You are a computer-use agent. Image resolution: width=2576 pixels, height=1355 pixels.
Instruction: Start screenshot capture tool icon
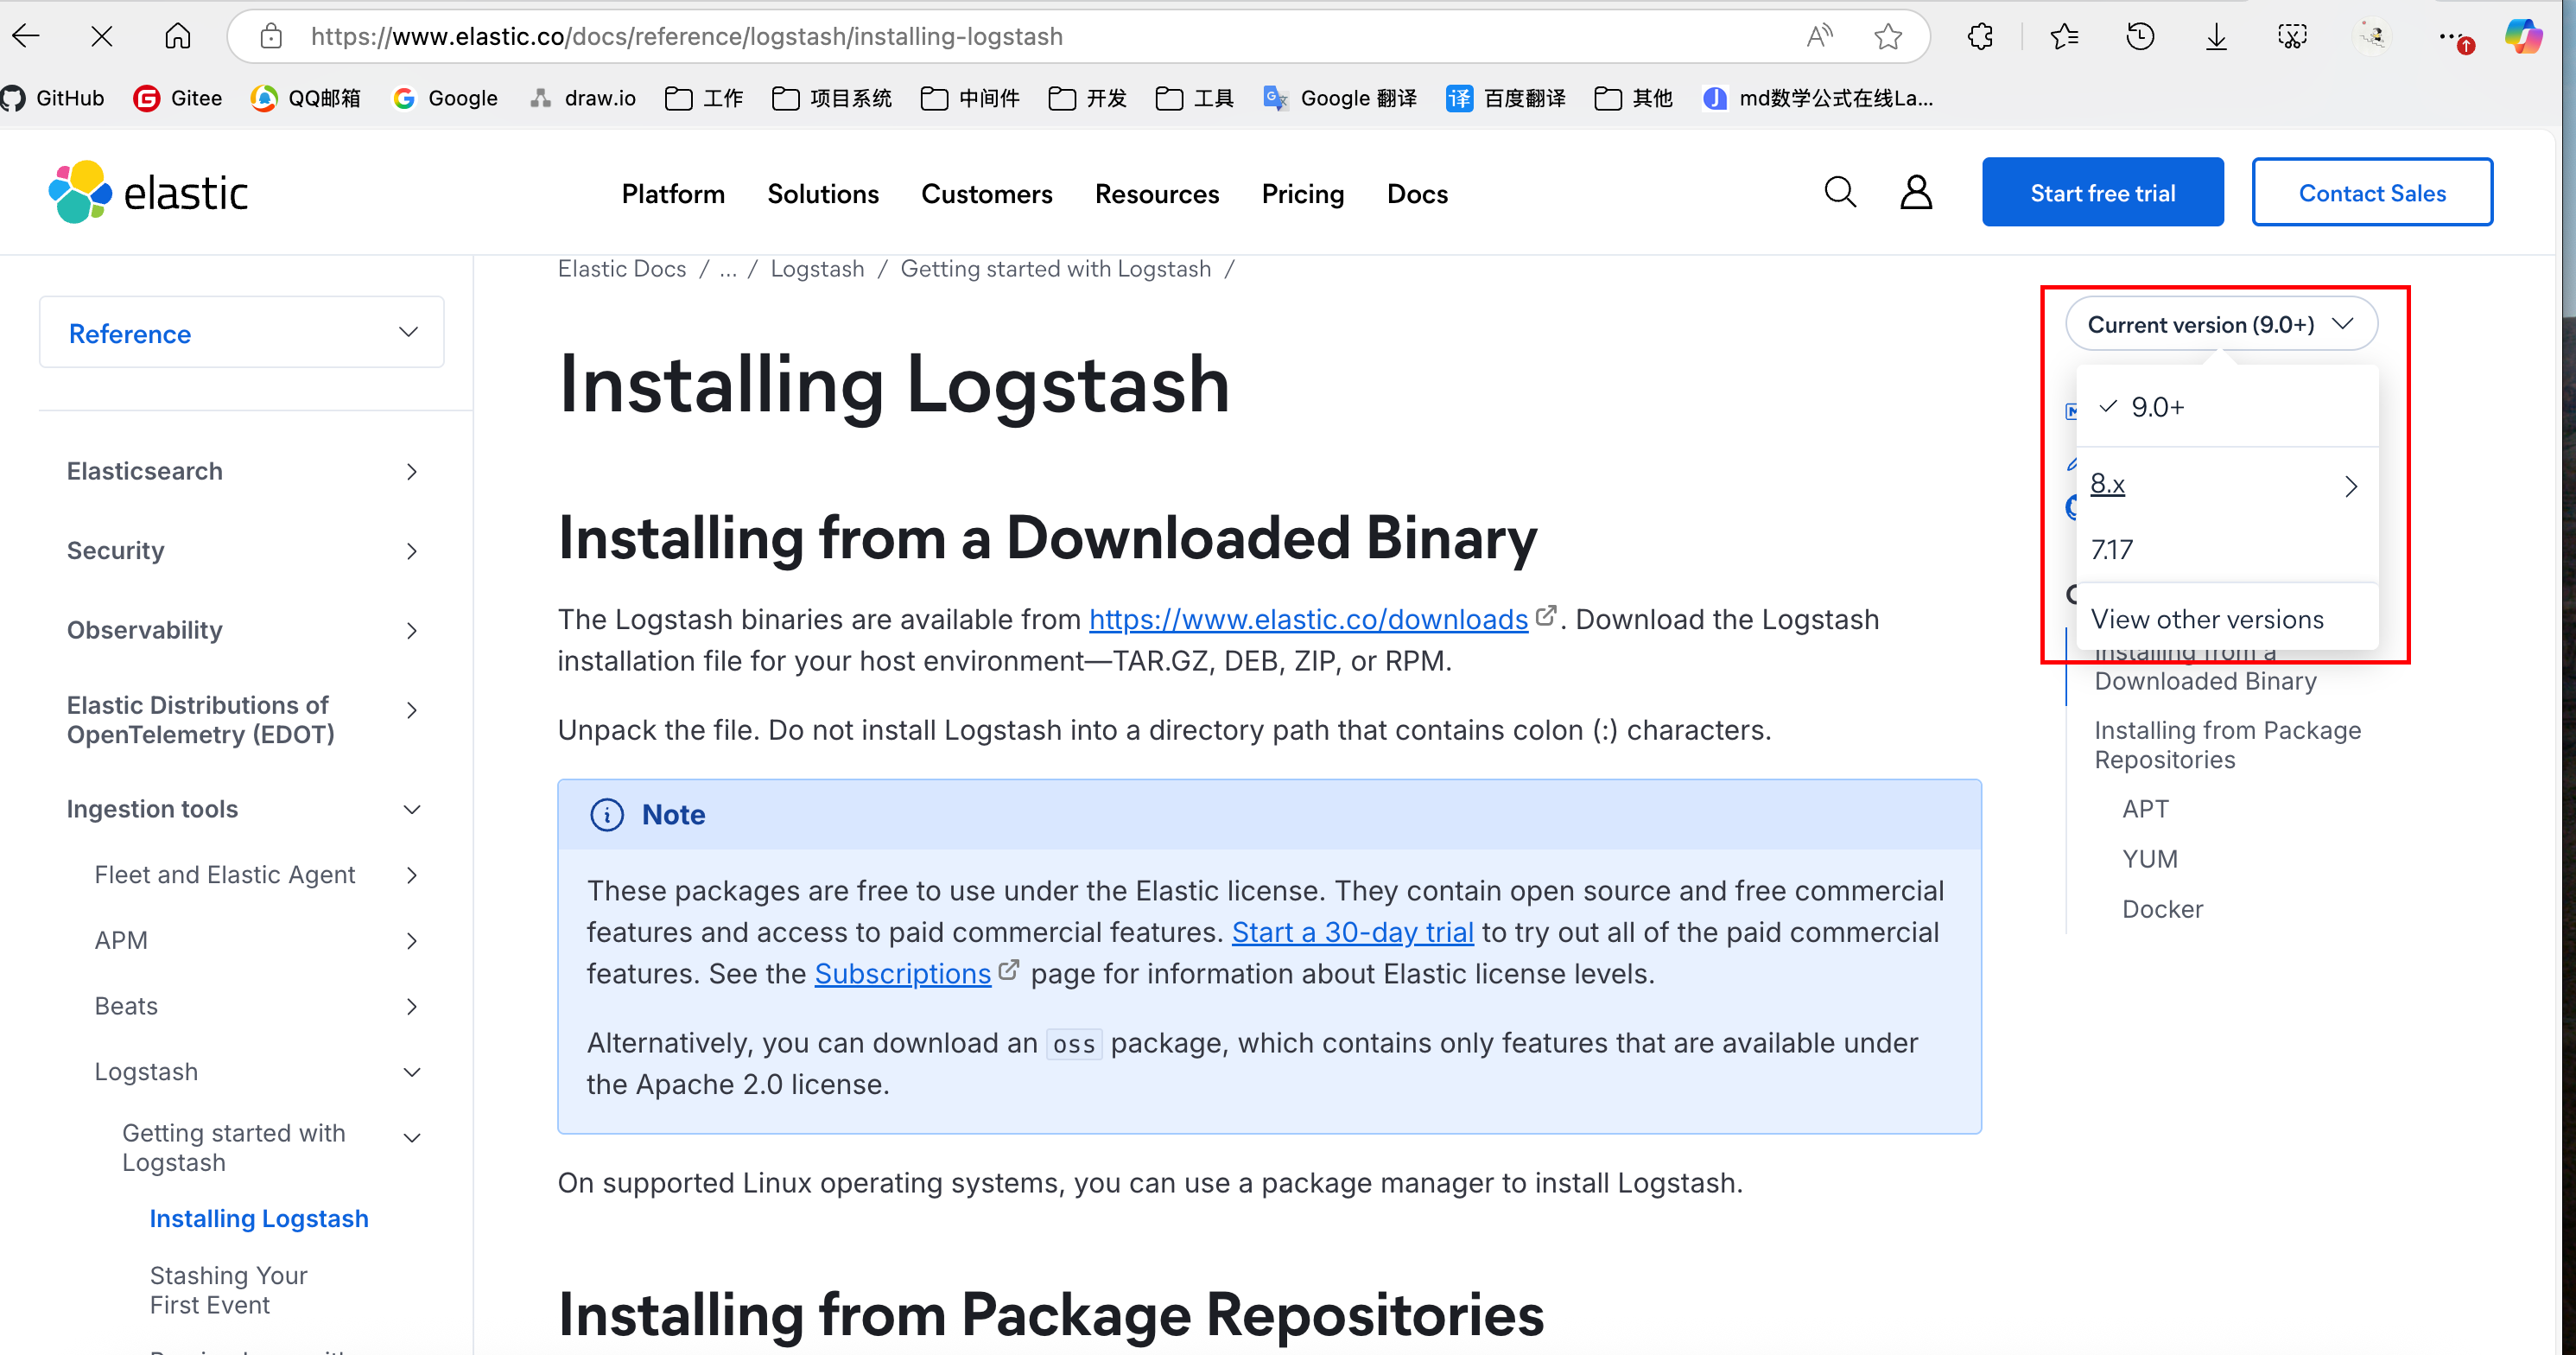2292,37
